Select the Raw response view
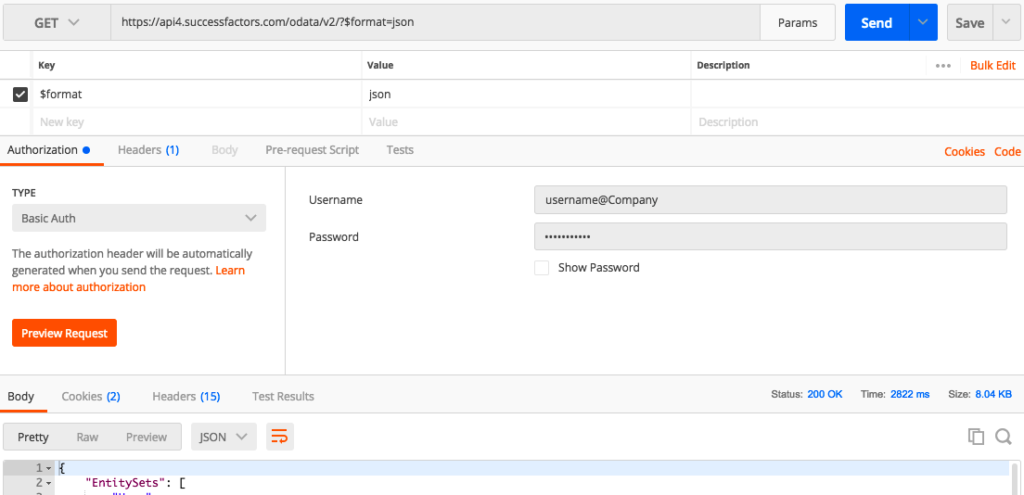The height and width of the screenshot is (495, 1024). (x=87, y=437)
